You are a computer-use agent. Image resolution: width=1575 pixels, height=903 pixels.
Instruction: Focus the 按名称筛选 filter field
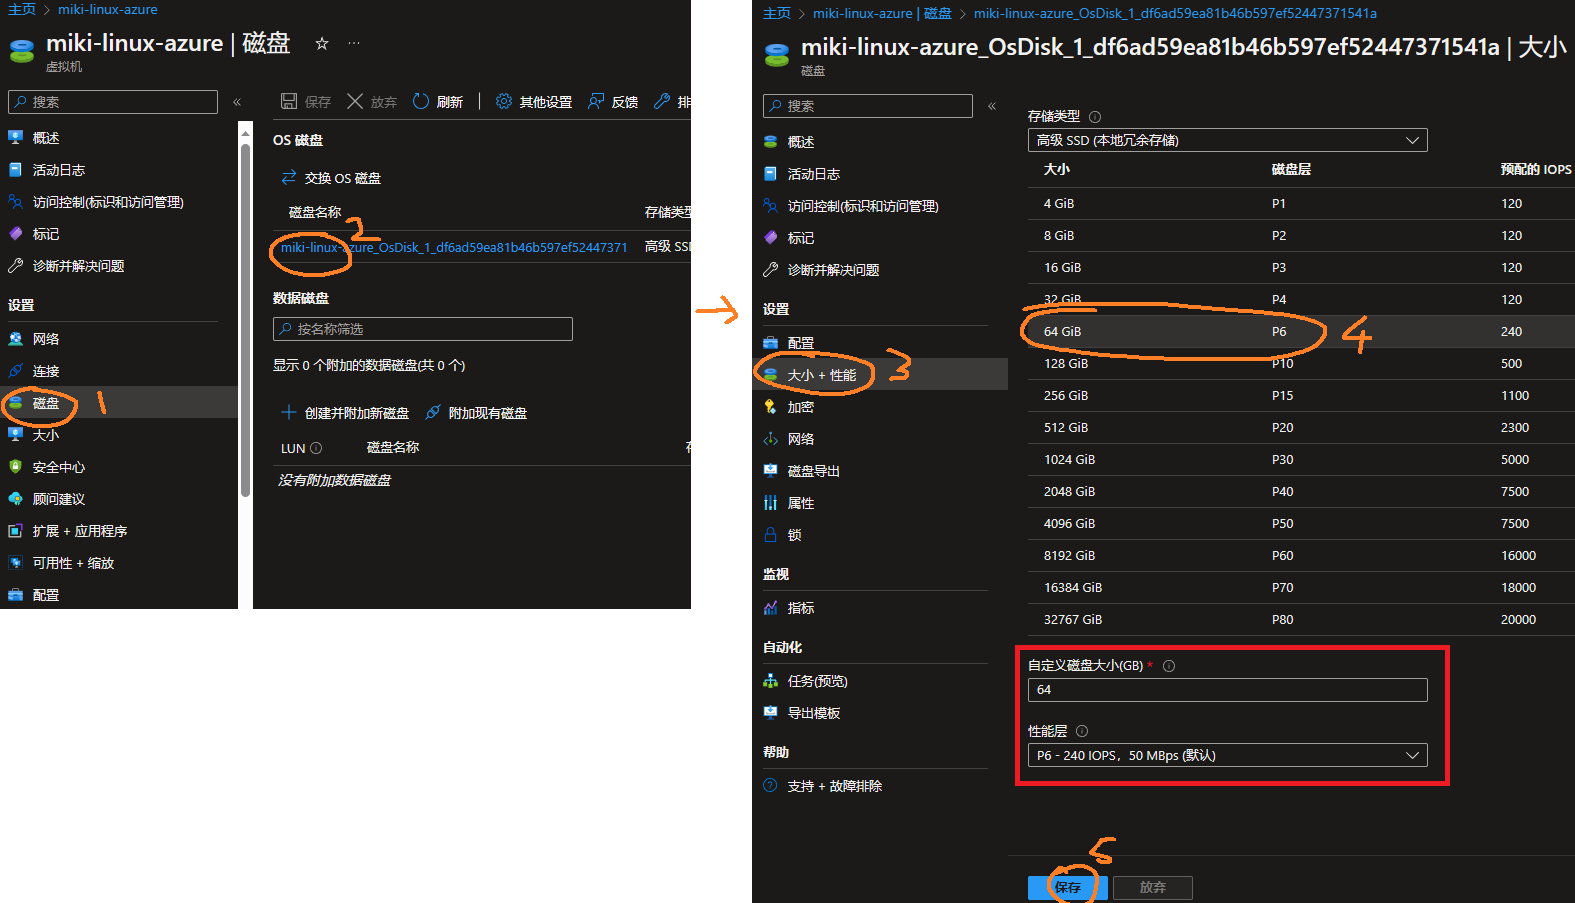coord(423,329)
